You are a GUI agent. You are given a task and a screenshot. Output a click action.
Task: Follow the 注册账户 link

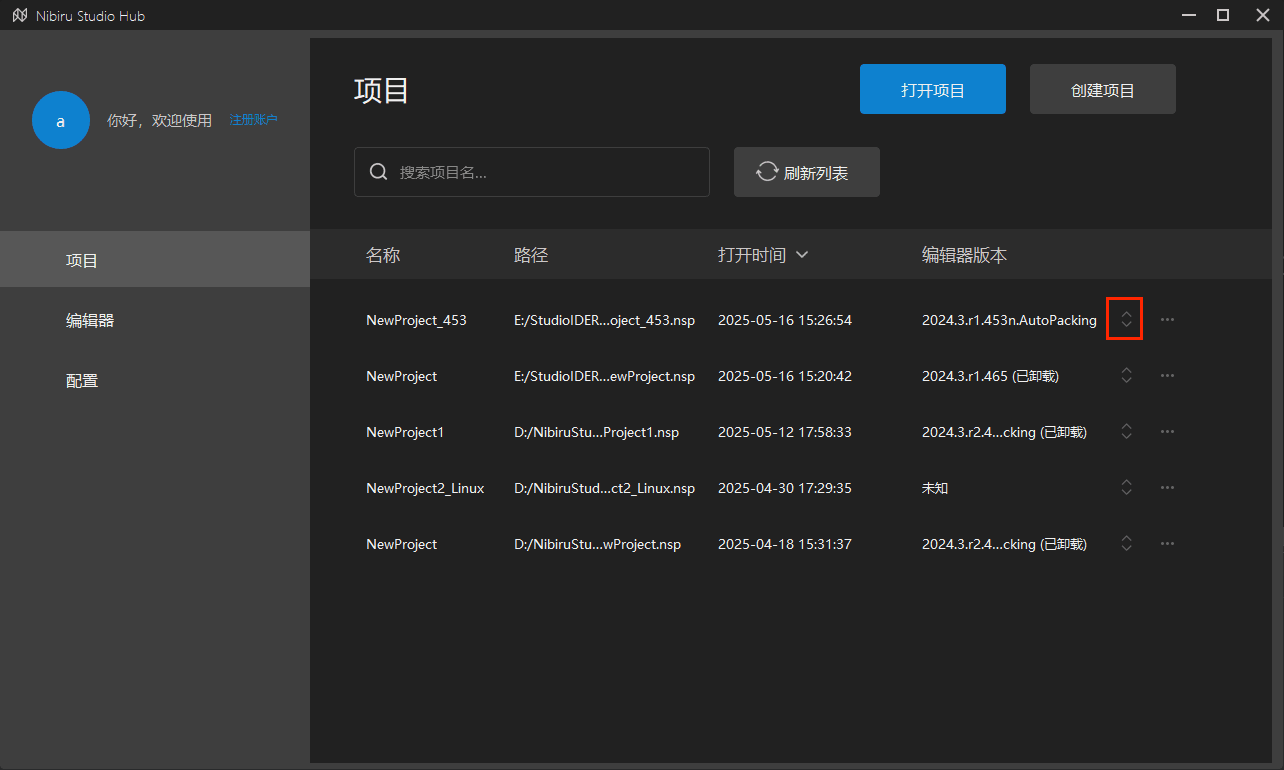[253, 120]
